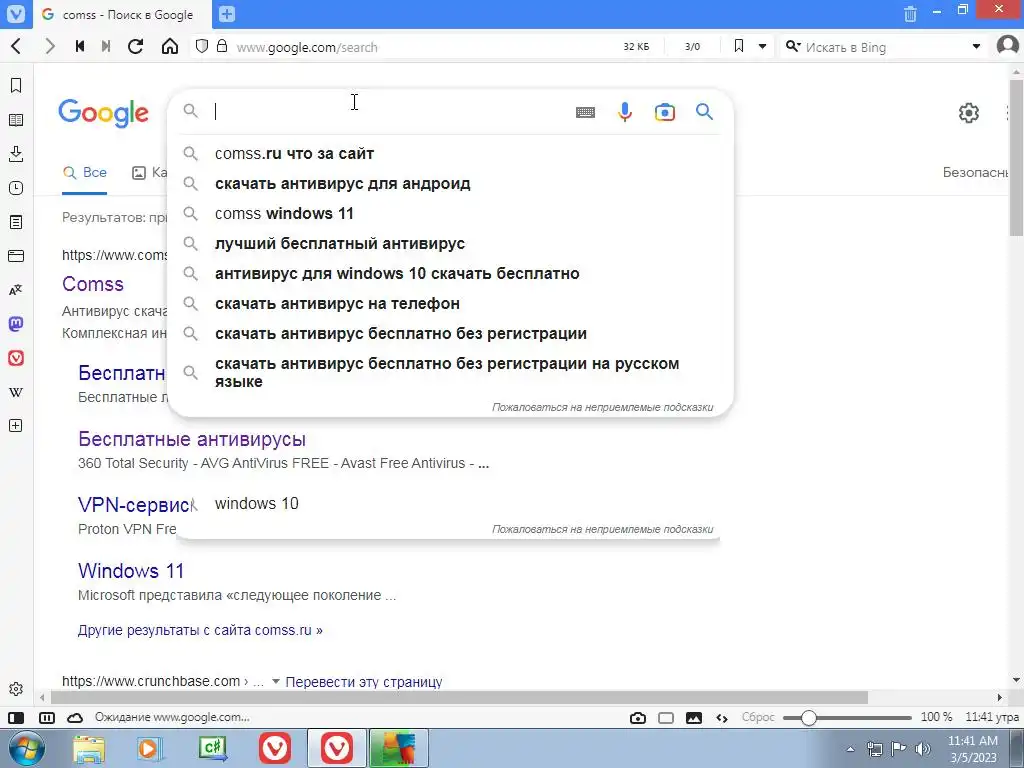Click the Fast Forward navigation button

[x=106, y=46]
